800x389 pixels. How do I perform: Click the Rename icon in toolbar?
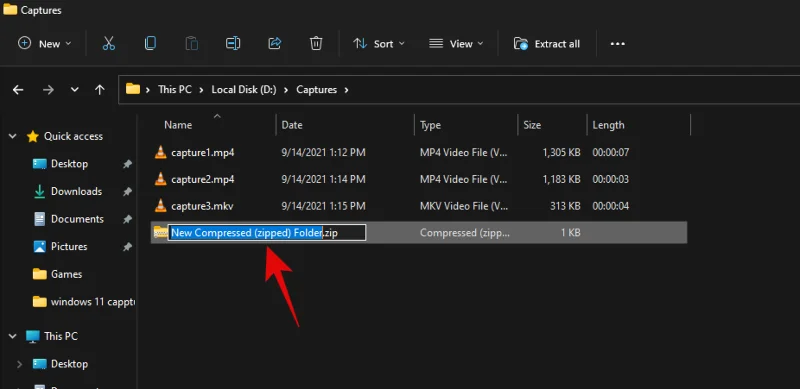click(x=233, y=44)
